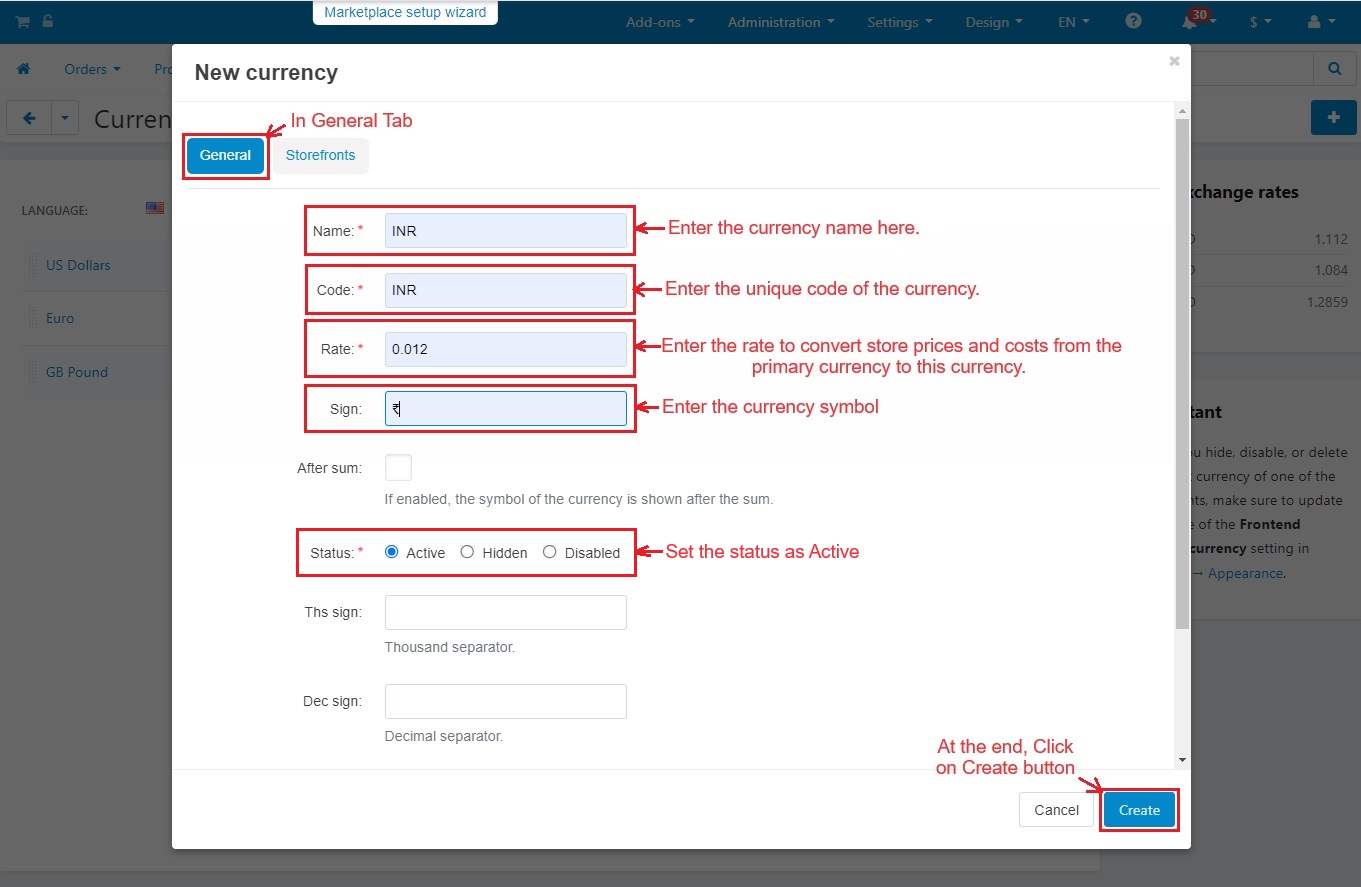Screen dimensions: 1361x887
Task: Click the Ths sign input field
Action: (506, 612)
